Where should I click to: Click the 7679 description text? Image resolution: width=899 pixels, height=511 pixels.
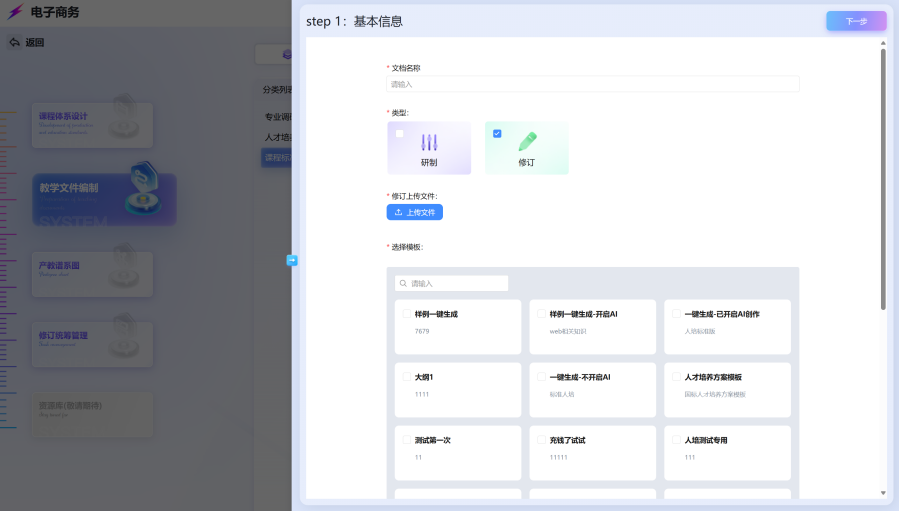click(422, 331)
